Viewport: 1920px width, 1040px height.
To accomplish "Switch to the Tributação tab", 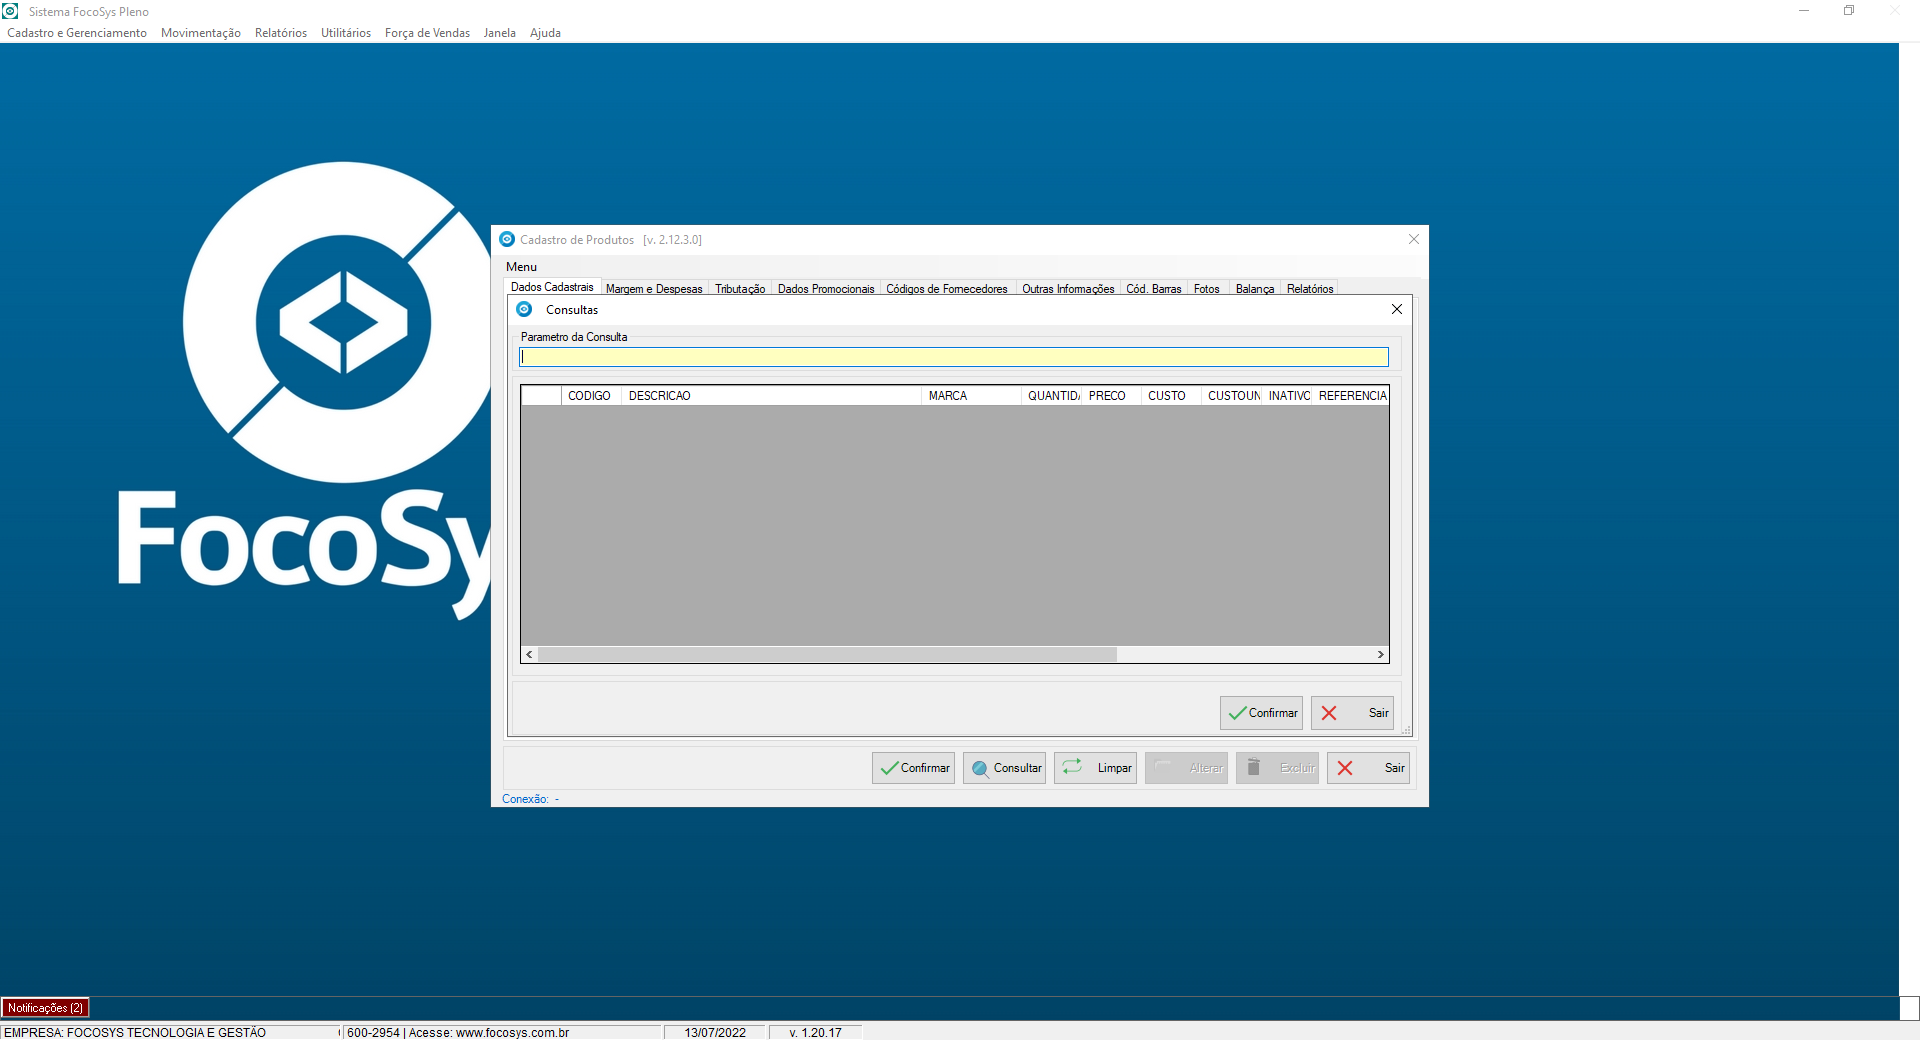I will pos(740,289).
